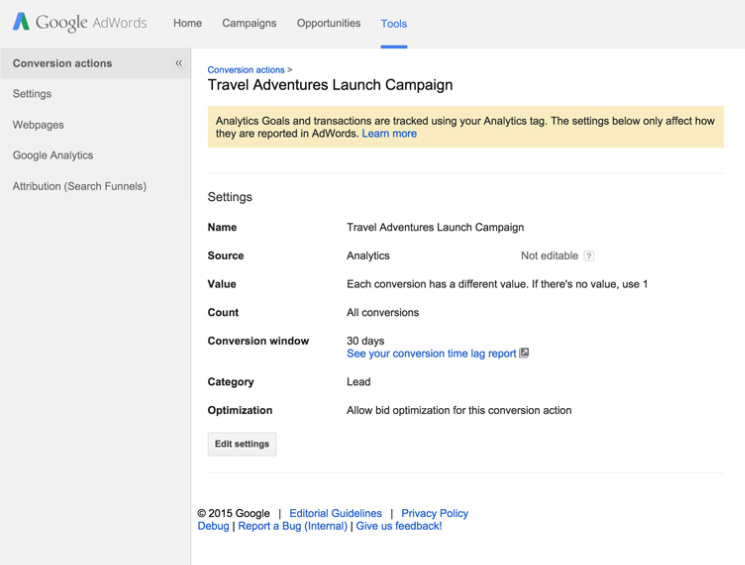Click the © 2015 Google copyright text

(233, 513)
